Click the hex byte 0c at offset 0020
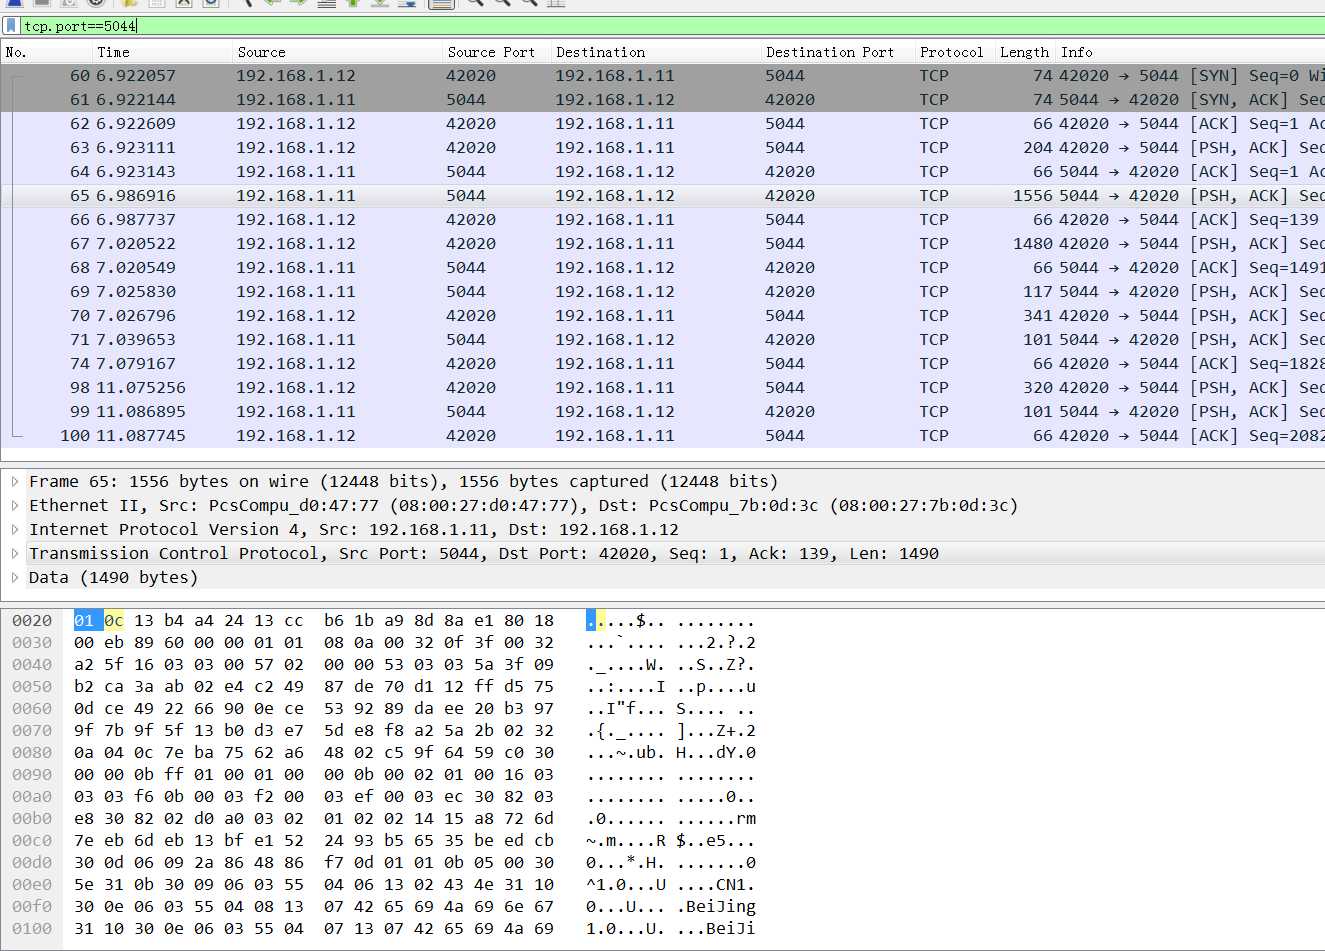Image resolution: width=1325 pixels, height=951 pixels. 114,621
